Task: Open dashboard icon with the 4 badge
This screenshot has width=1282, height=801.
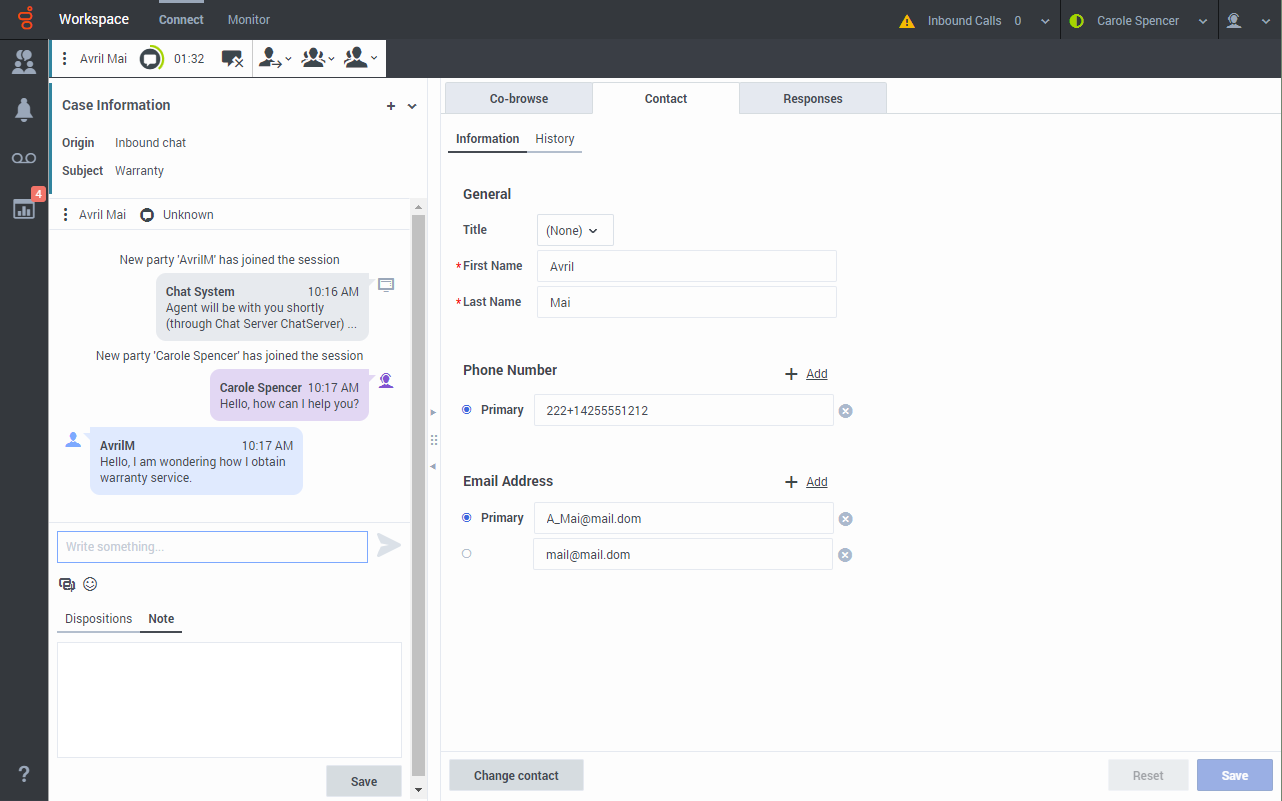Action: coord(24,208)
